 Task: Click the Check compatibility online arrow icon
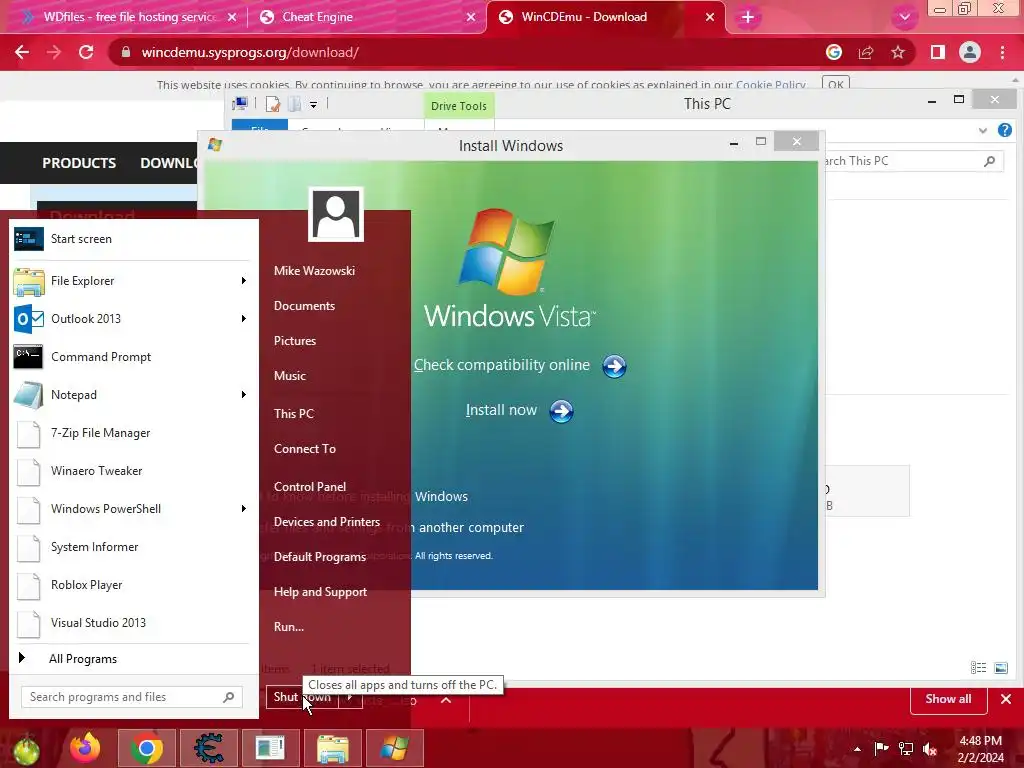tap(614, 366)
